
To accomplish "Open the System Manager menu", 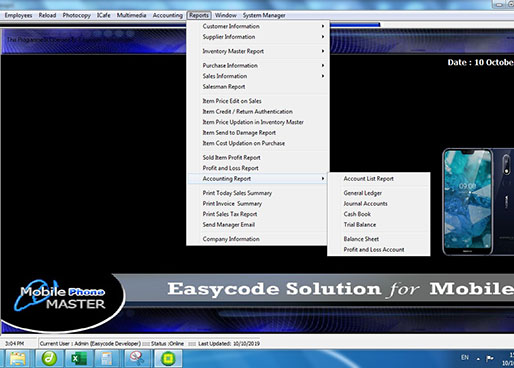I will pyautogui.click(x=264, y=15).
